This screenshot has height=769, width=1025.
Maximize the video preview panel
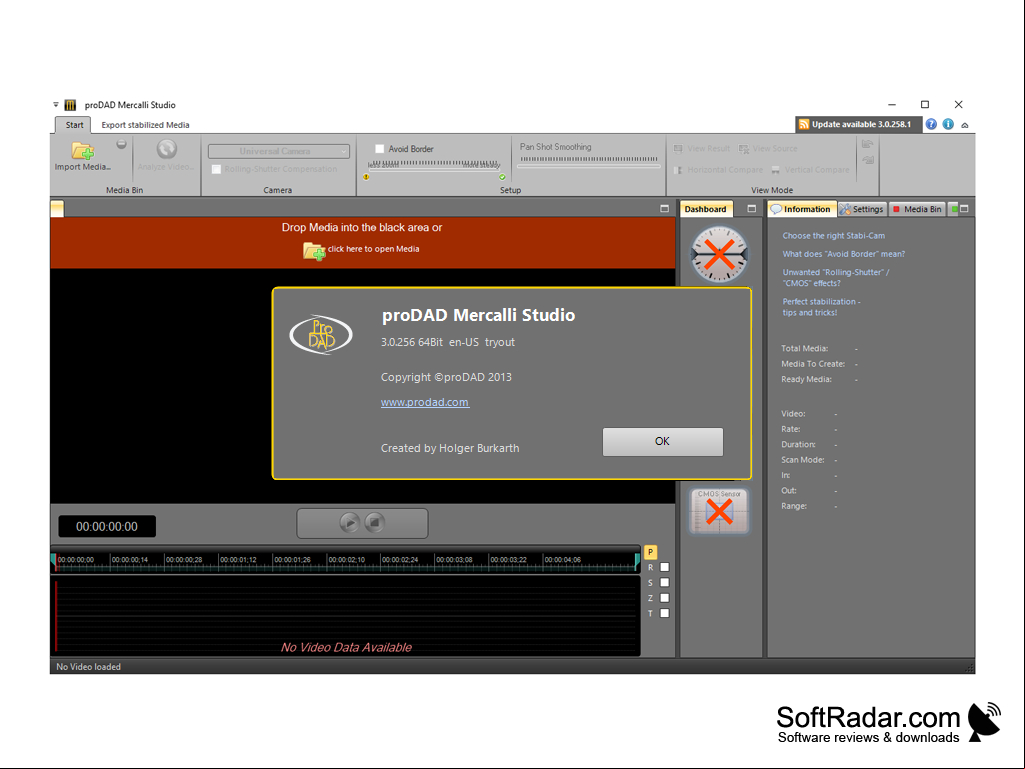(664, 209)
